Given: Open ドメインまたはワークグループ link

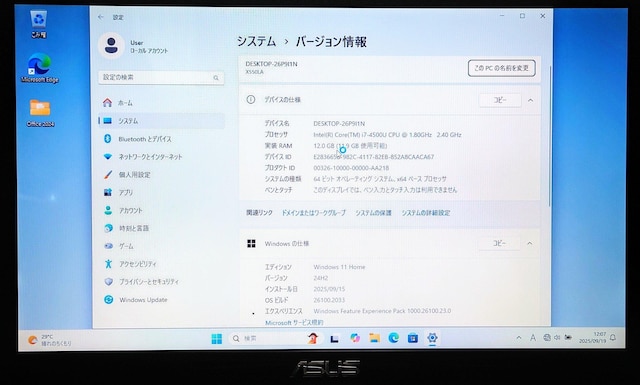Looking at the screenshot, I should [313, 213].
